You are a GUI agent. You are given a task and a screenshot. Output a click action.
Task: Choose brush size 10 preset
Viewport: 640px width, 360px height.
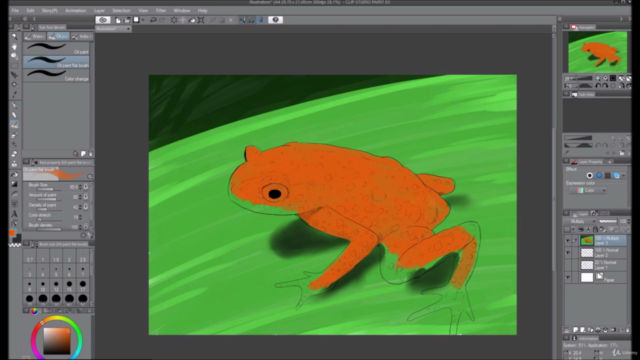click(x=43, y=285)
